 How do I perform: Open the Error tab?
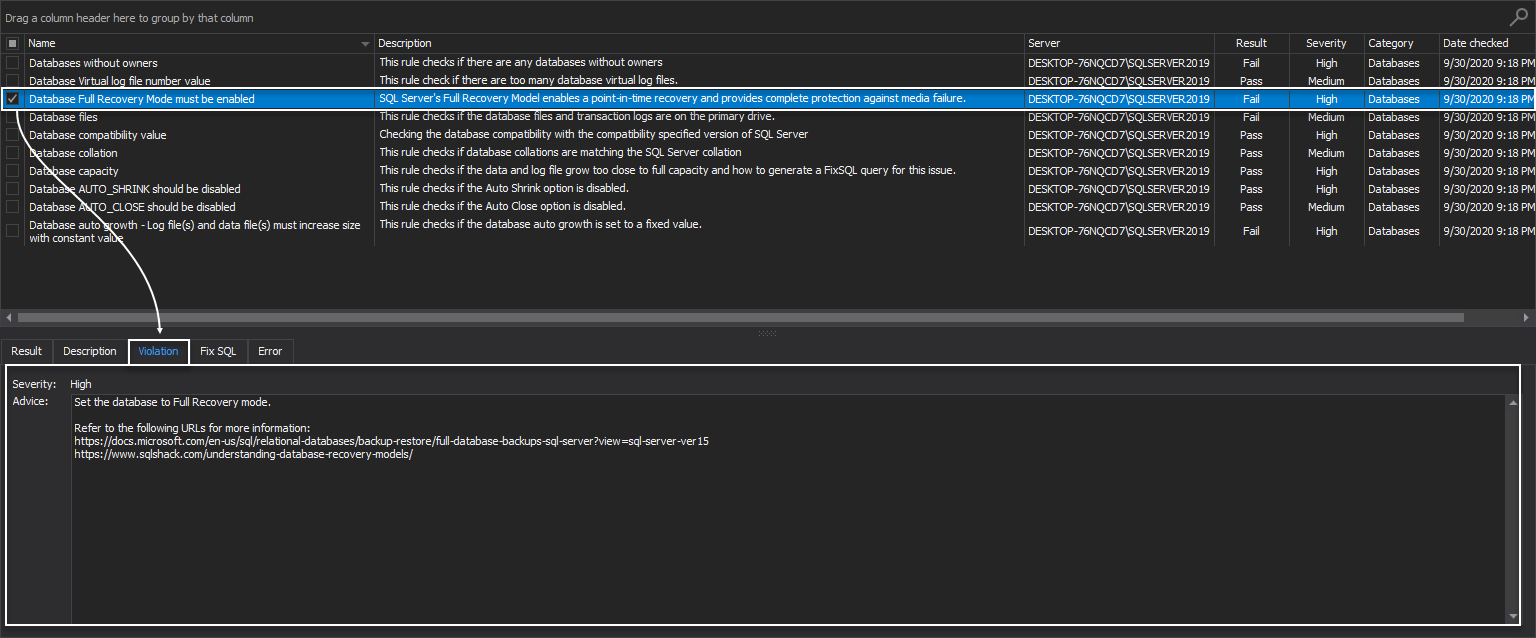[x=270, y=351]
